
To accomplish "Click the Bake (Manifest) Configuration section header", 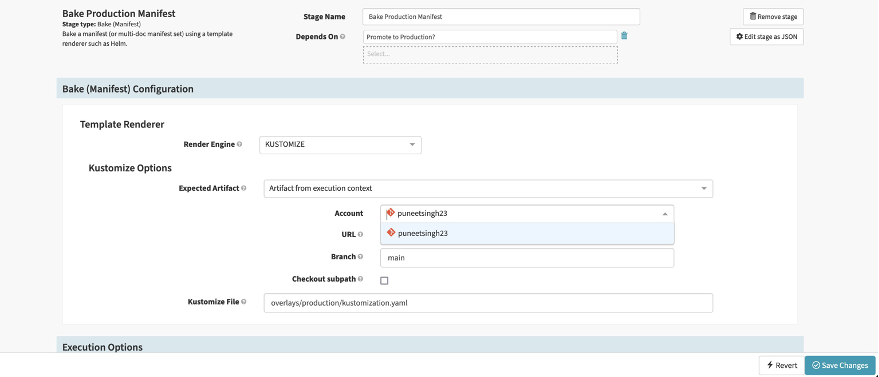I will pos(430,89).
